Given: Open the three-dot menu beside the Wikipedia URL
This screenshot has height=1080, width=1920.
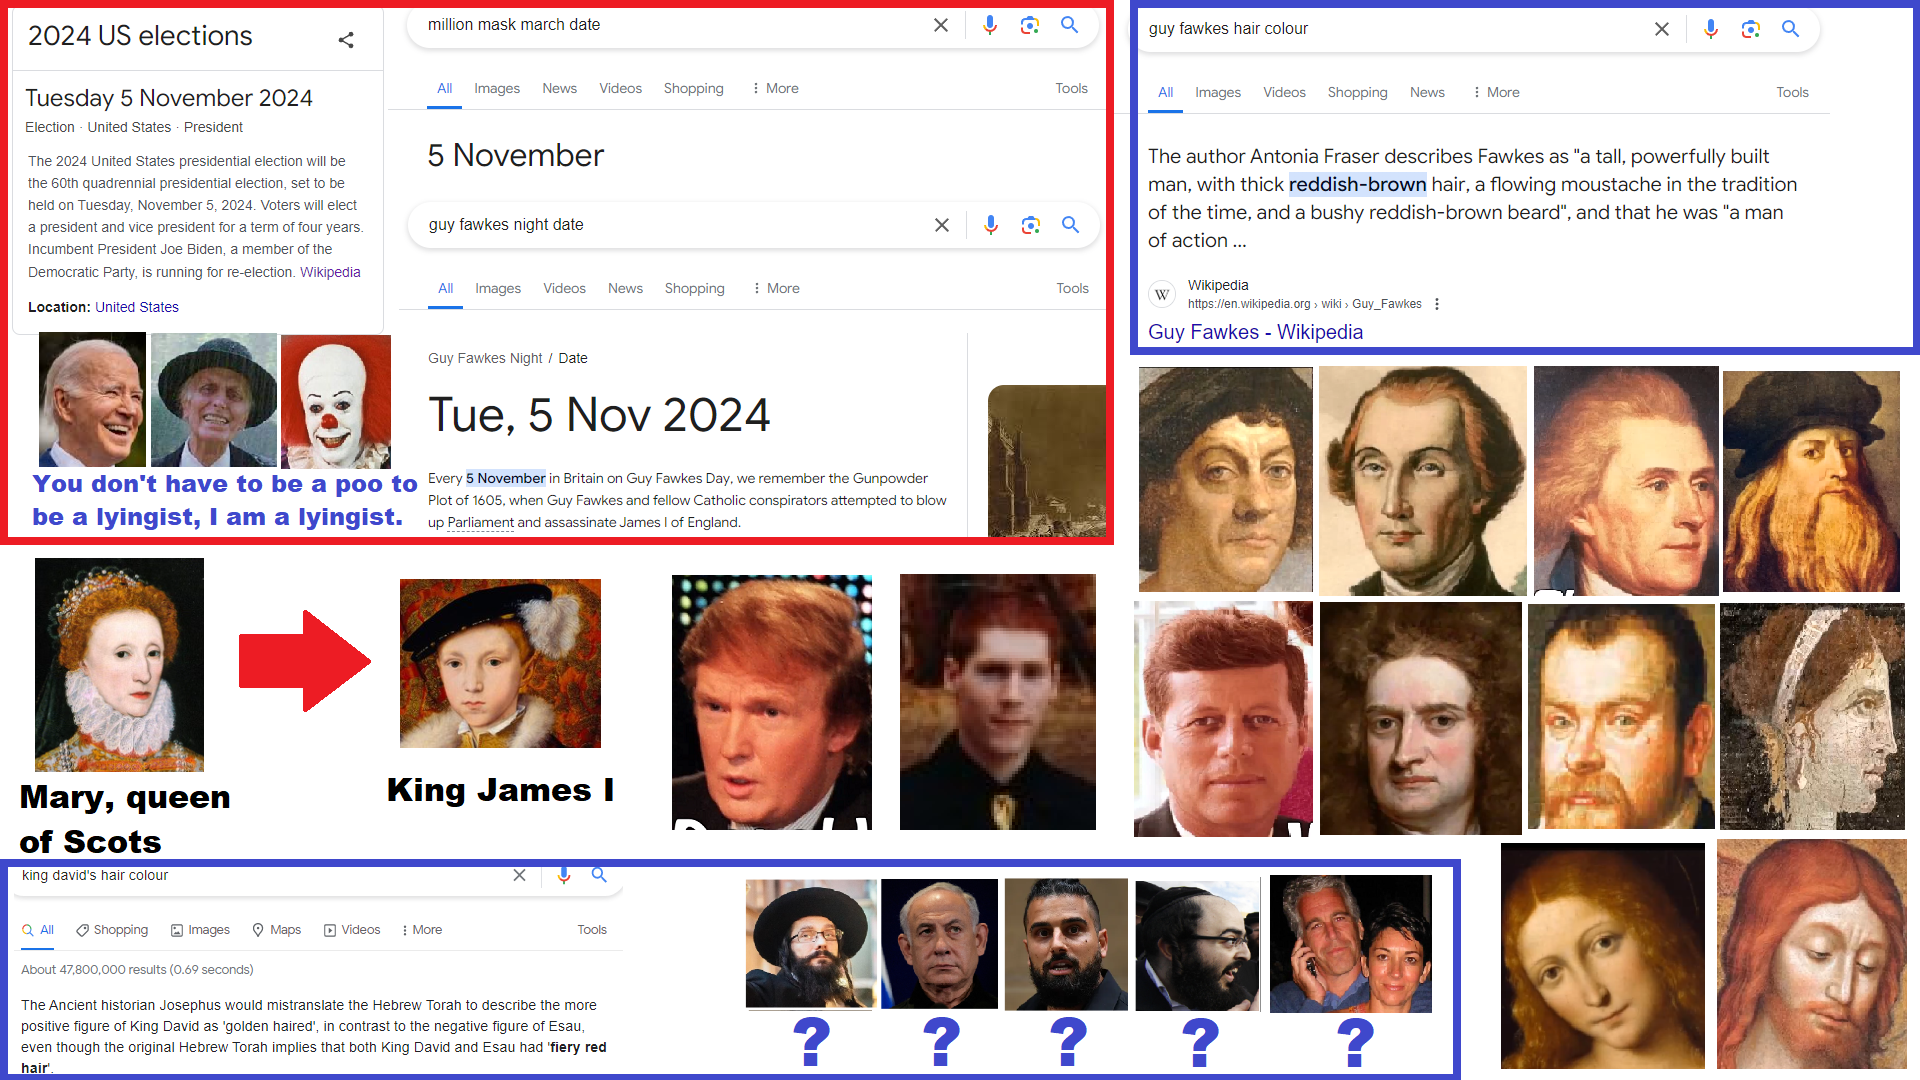Looking at the screenshot, I should click(1437, 304).
